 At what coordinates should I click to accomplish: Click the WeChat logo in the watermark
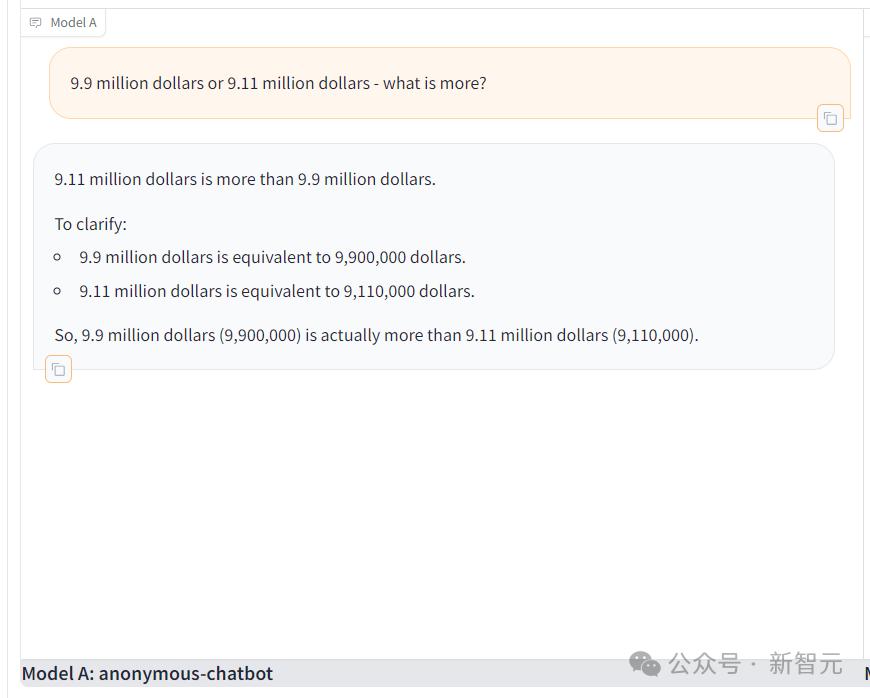(x=645, y=664)
